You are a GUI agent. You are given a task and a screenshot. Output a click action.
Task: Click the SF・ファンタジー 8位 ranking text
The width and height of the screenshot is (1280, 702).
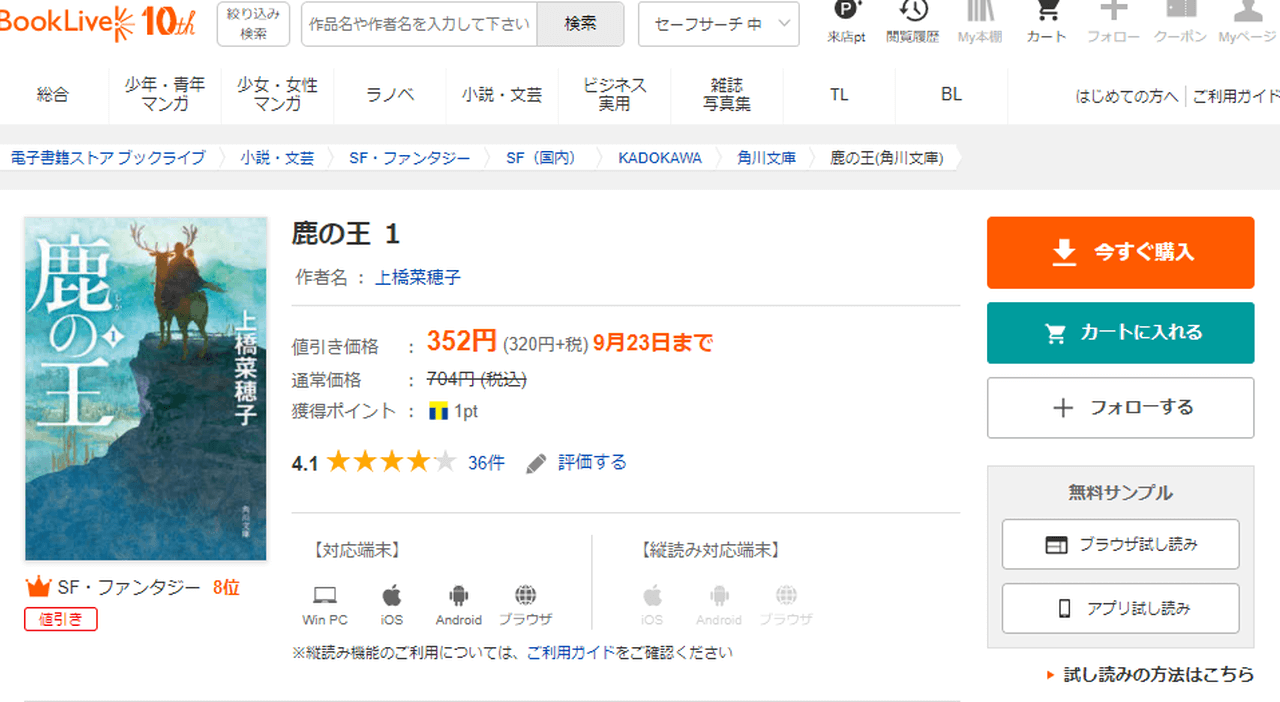click(148, 587)
